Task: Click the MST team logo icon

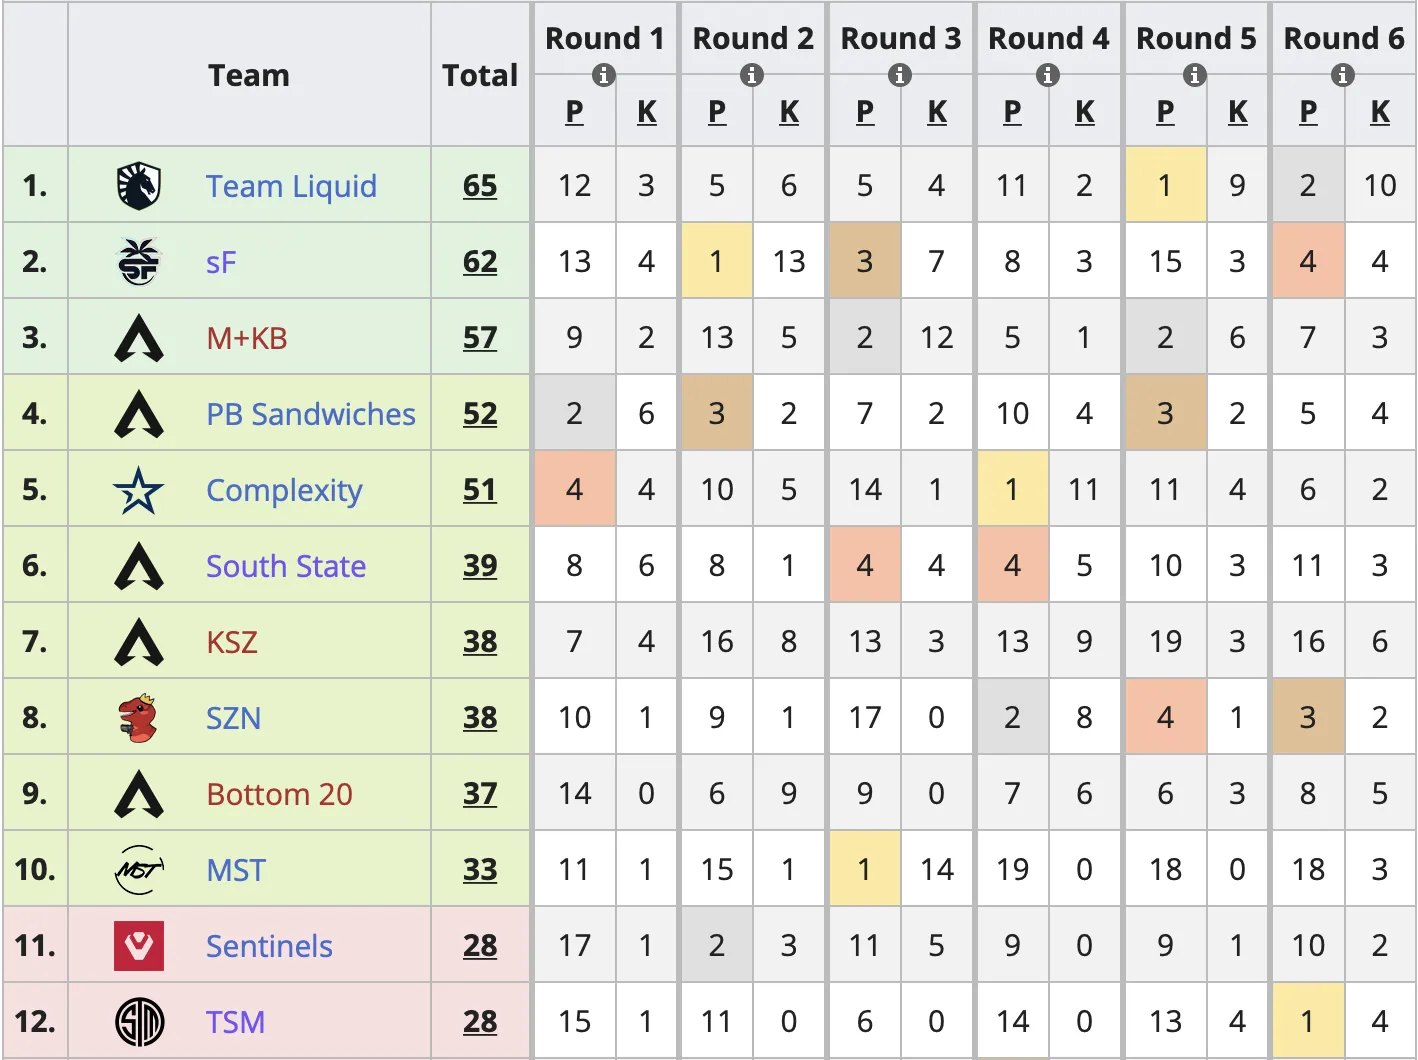Action: (138, 870)
